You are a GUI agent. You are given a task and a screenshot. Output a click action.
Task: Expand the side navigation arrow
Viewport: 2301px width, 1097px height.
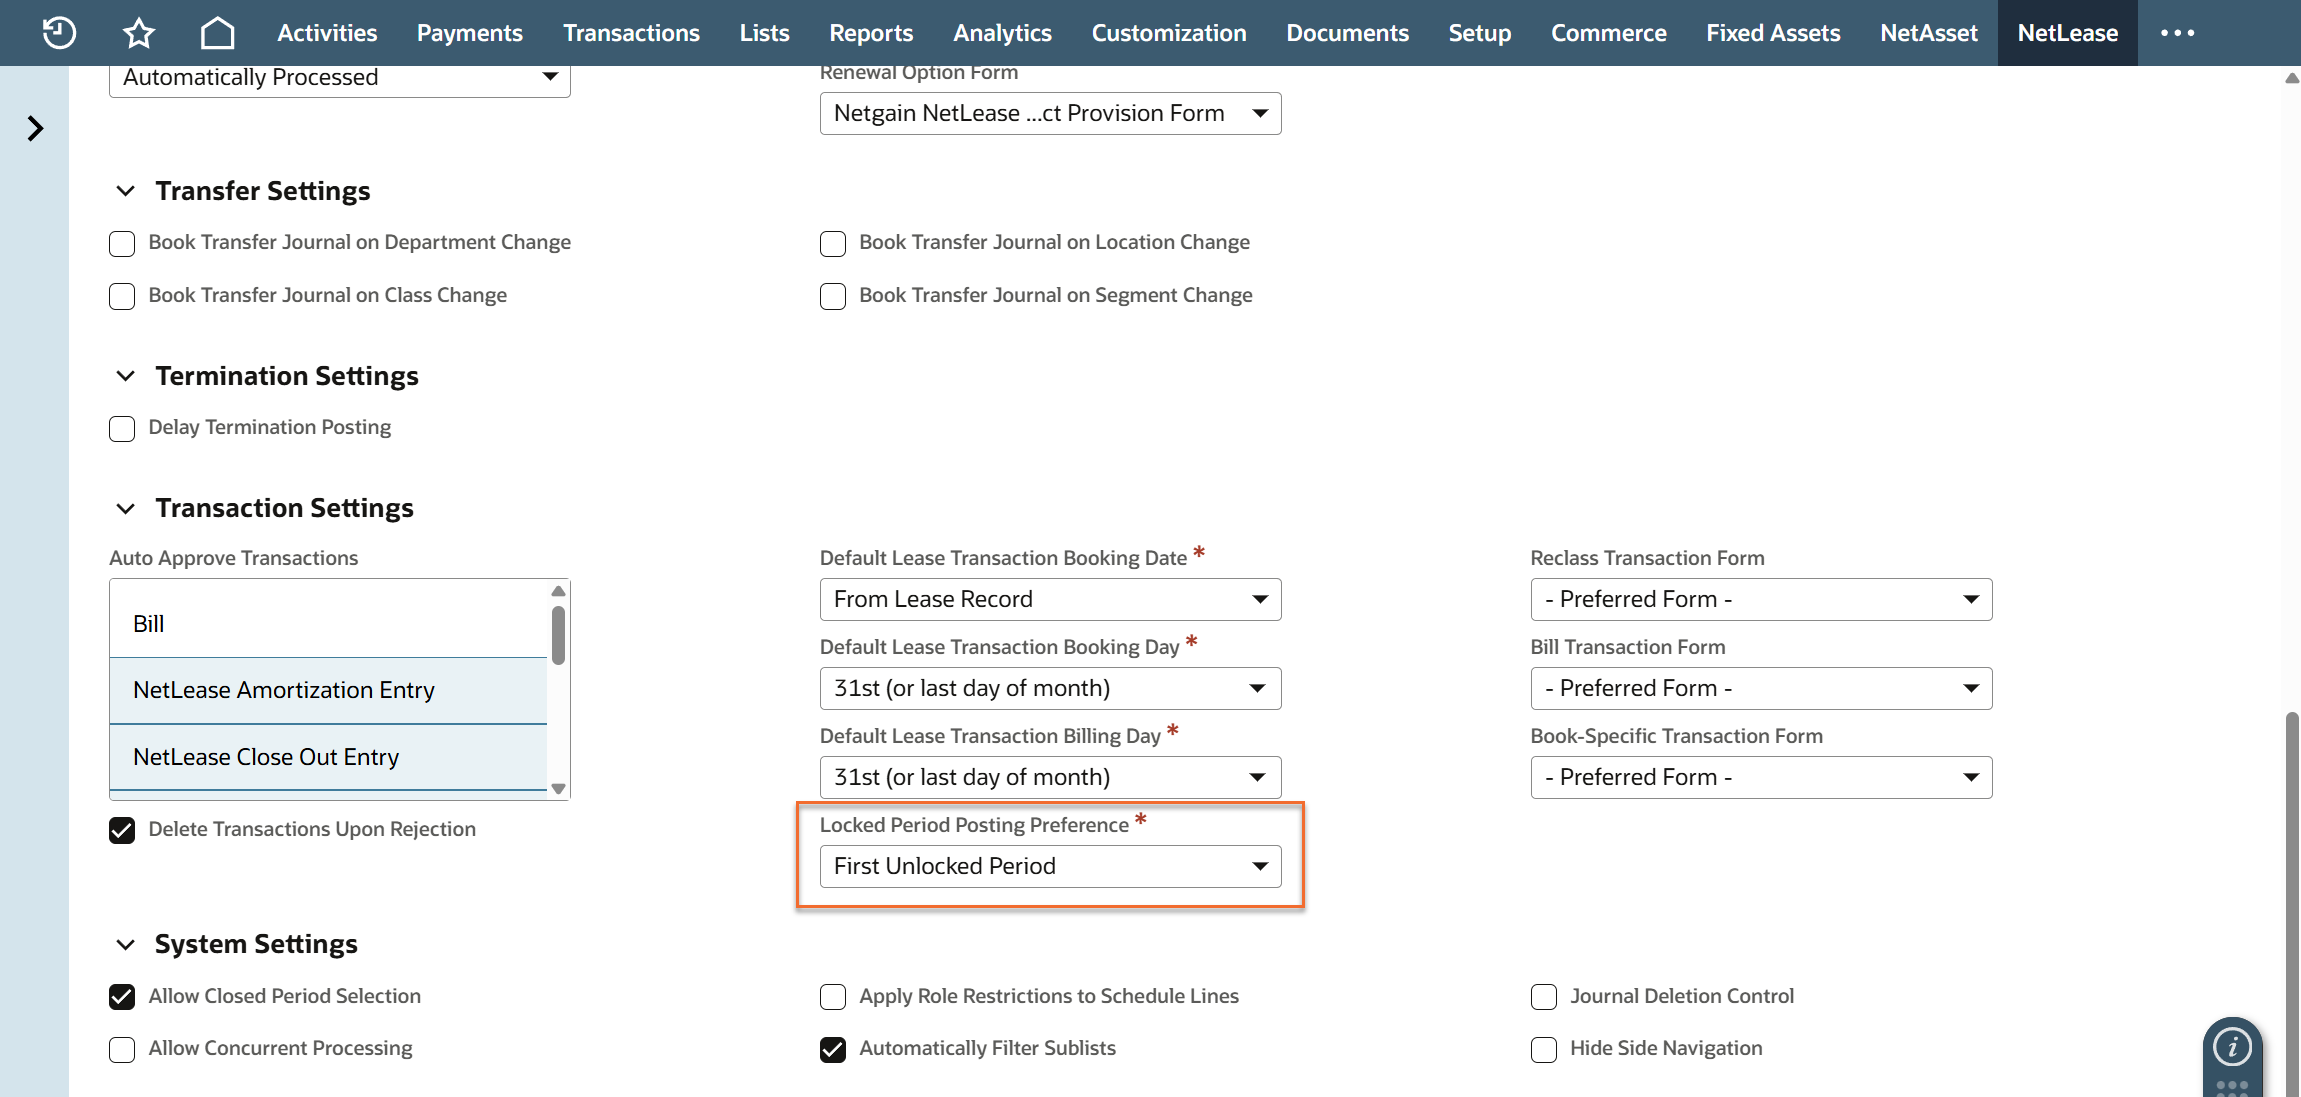[x=35, y=128]
